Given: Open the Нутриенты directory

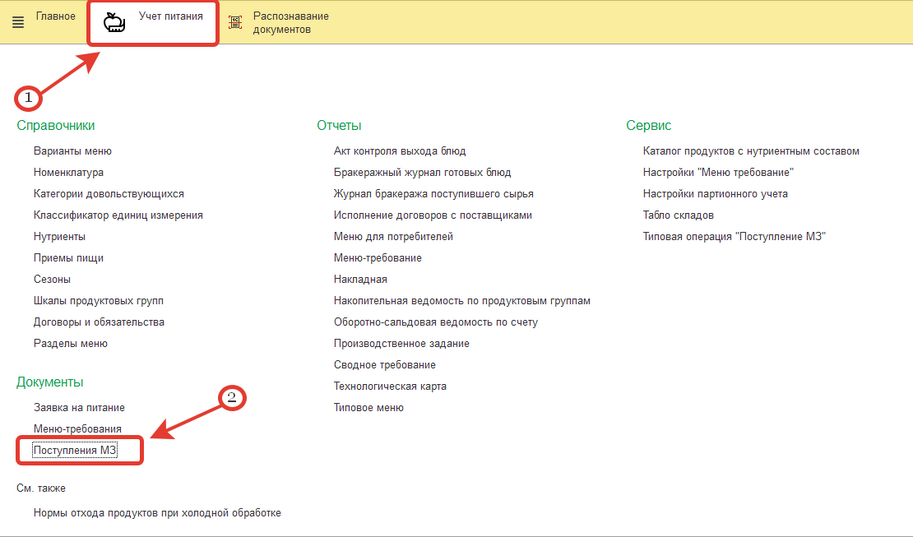Looking at the screenshot, I should [59, 236].
